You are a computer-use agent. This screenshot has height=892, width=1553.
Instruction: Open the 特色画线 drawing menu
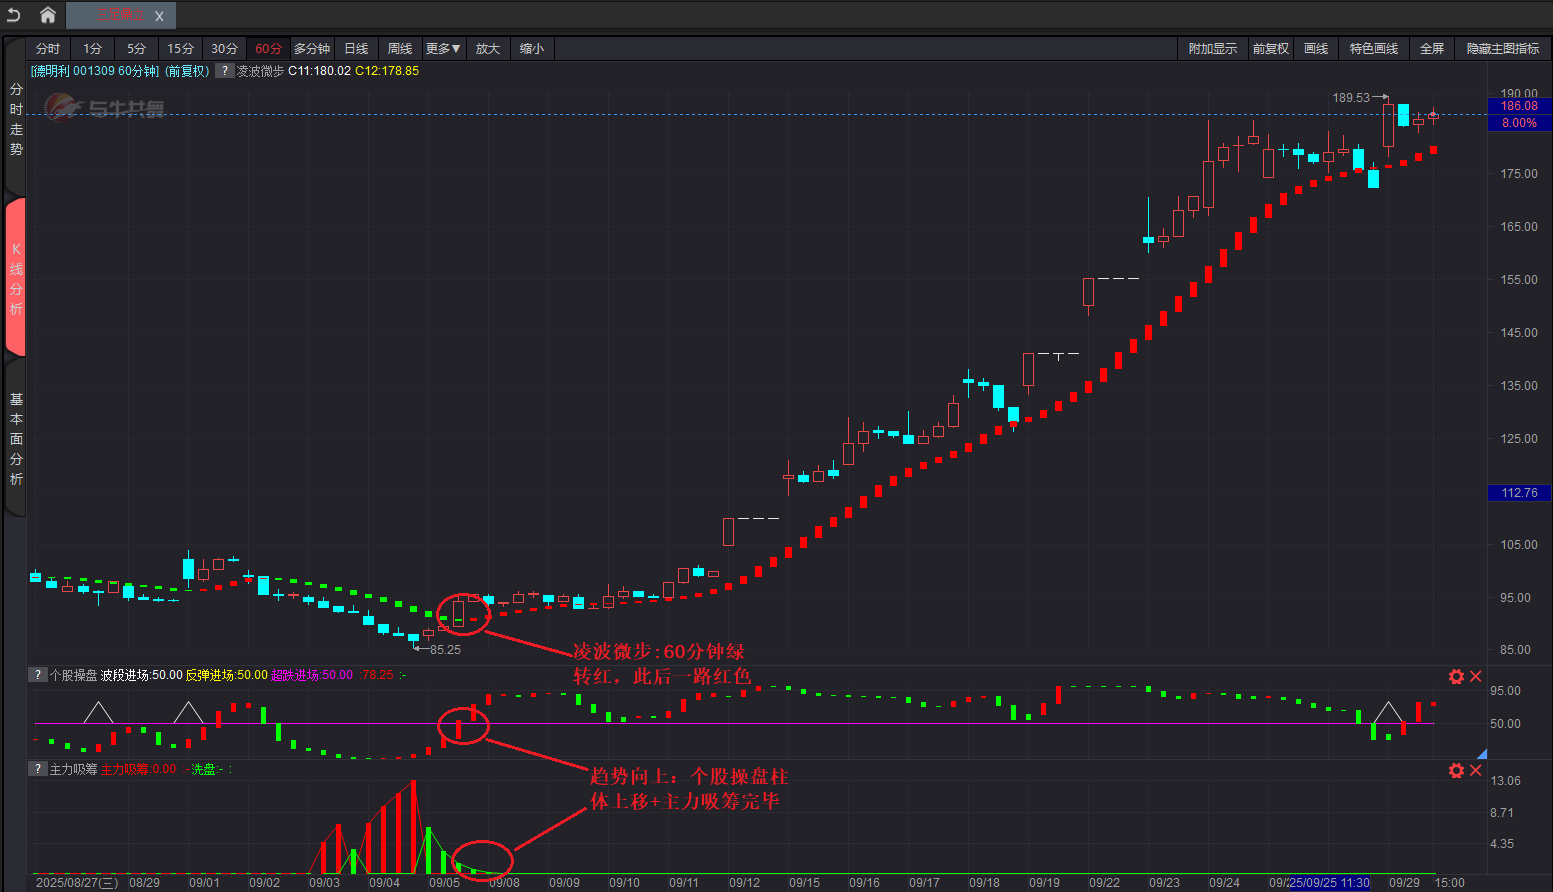tap(1373, 49)
